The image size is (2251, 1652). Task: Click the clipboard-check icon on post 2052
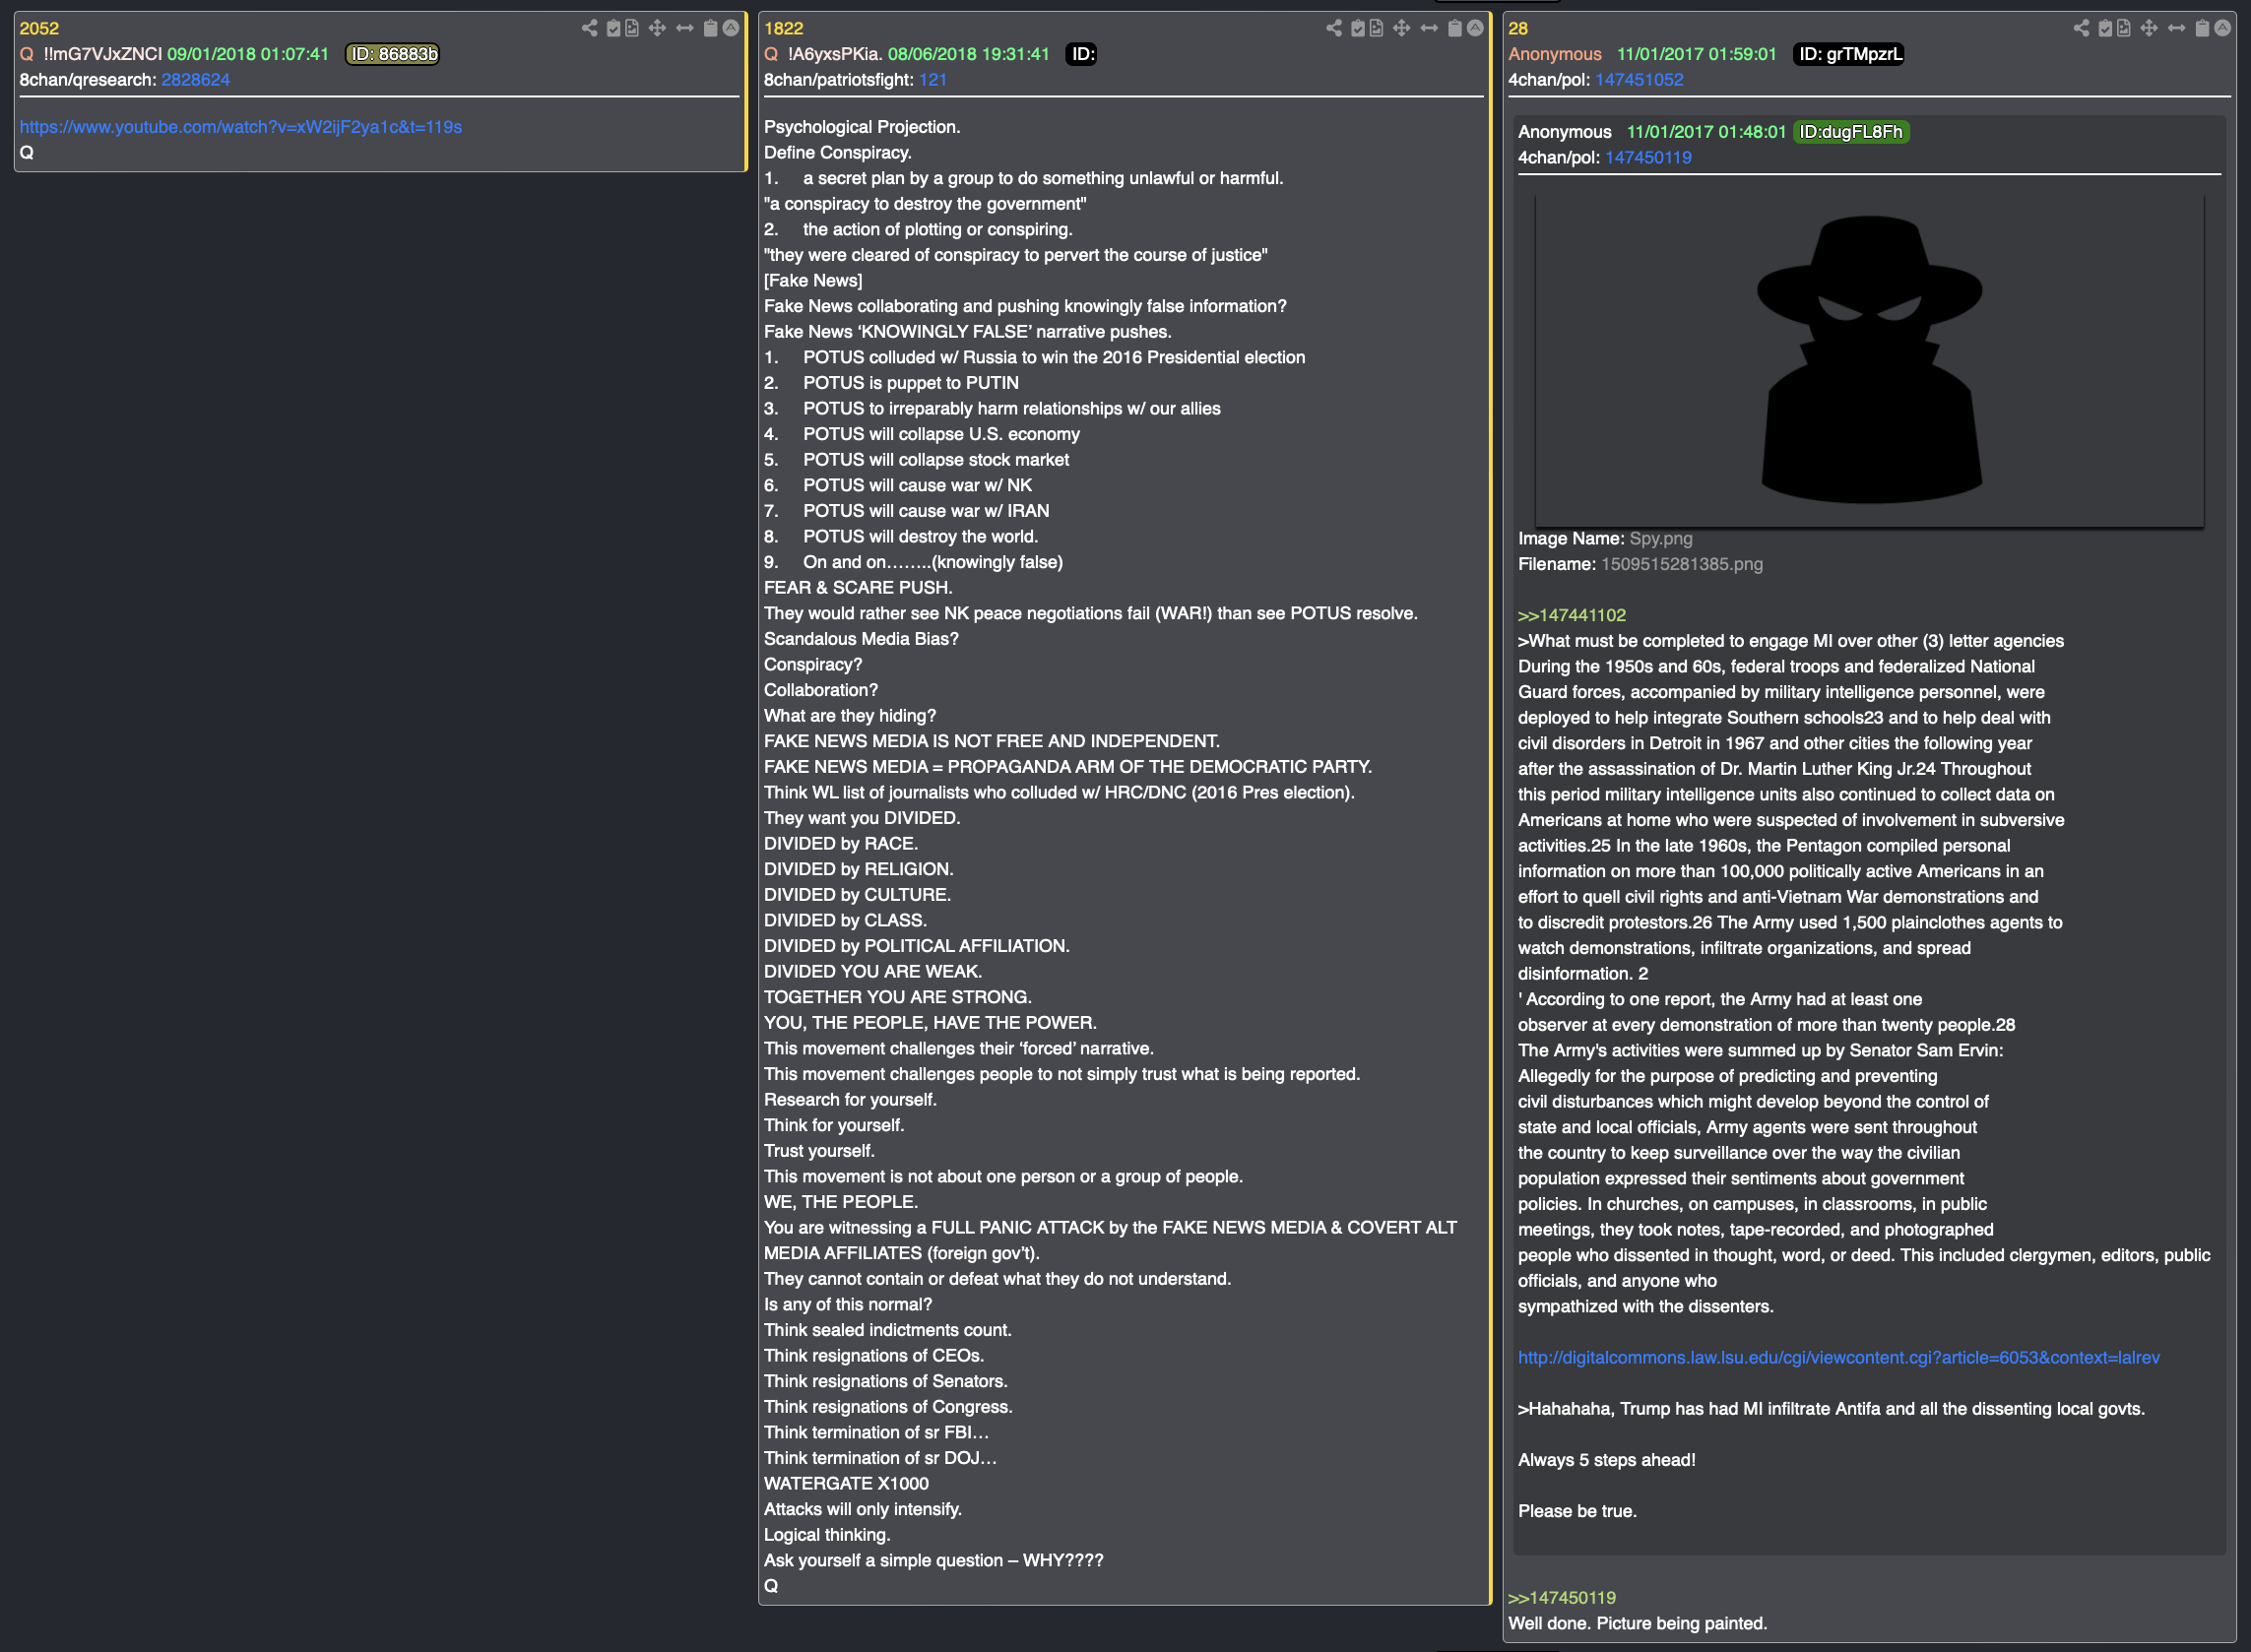613,28
